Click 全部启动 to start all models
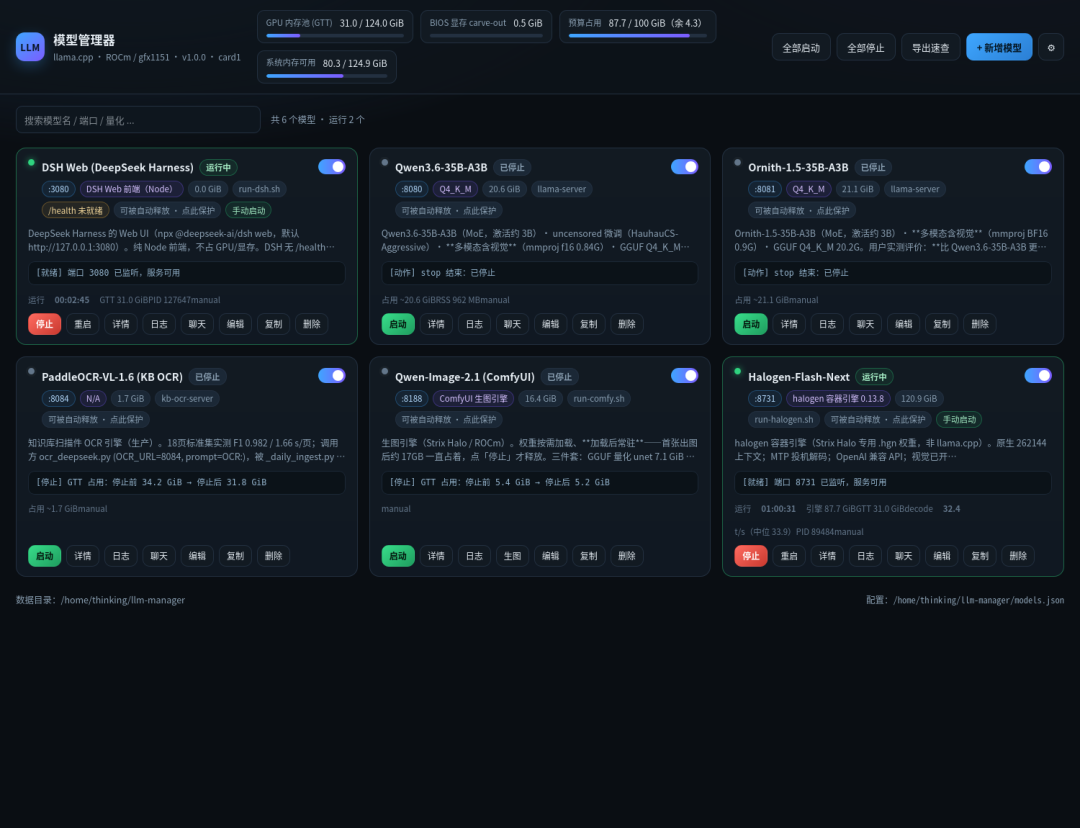Image resolution: width=1080 pixels, height=828 pixels. point(801,48)
